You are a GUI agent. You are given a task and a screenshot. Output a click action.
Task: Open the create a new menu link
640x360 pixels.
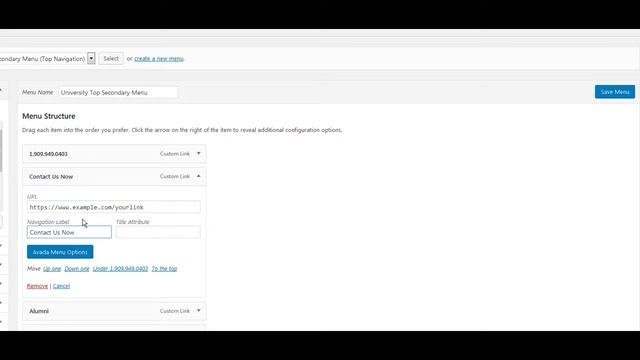click(159, 59)
